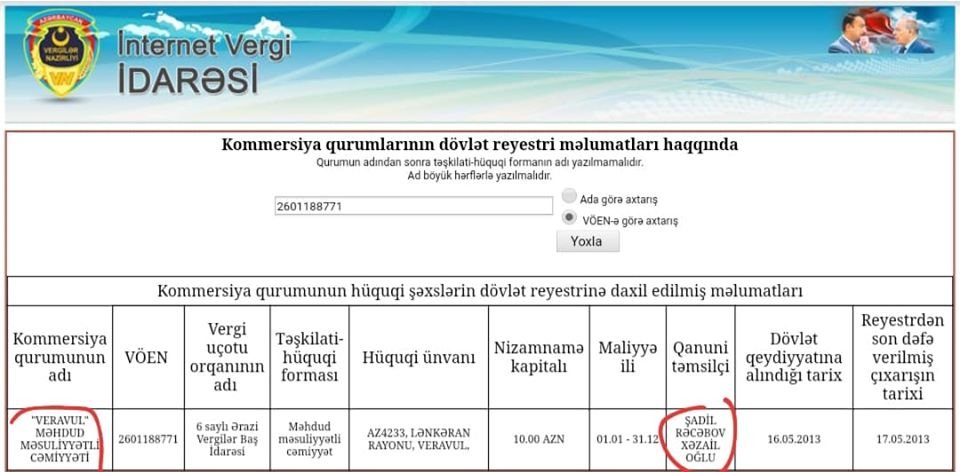Click the 'Ad böyük hərflərlə yazılmalıdır' note
960x472 pixels.
pyautogui.click(x=479, y=176)
